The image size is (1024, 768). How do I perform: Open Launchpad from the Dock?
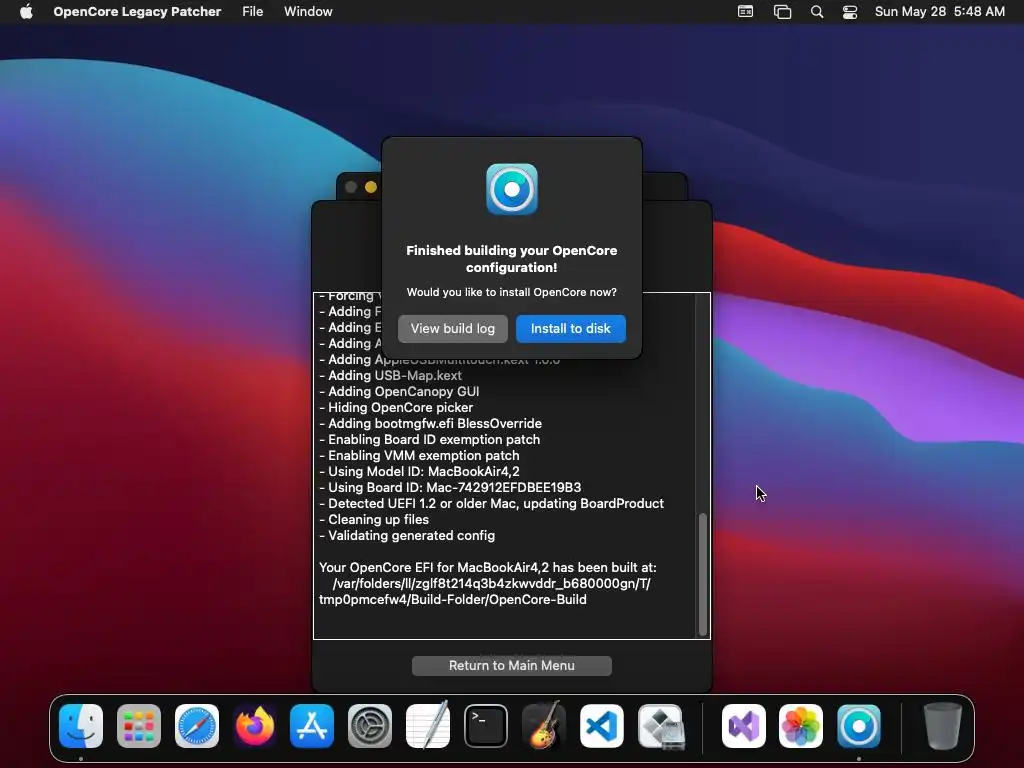pyautogui.click(x=138, y=726)
